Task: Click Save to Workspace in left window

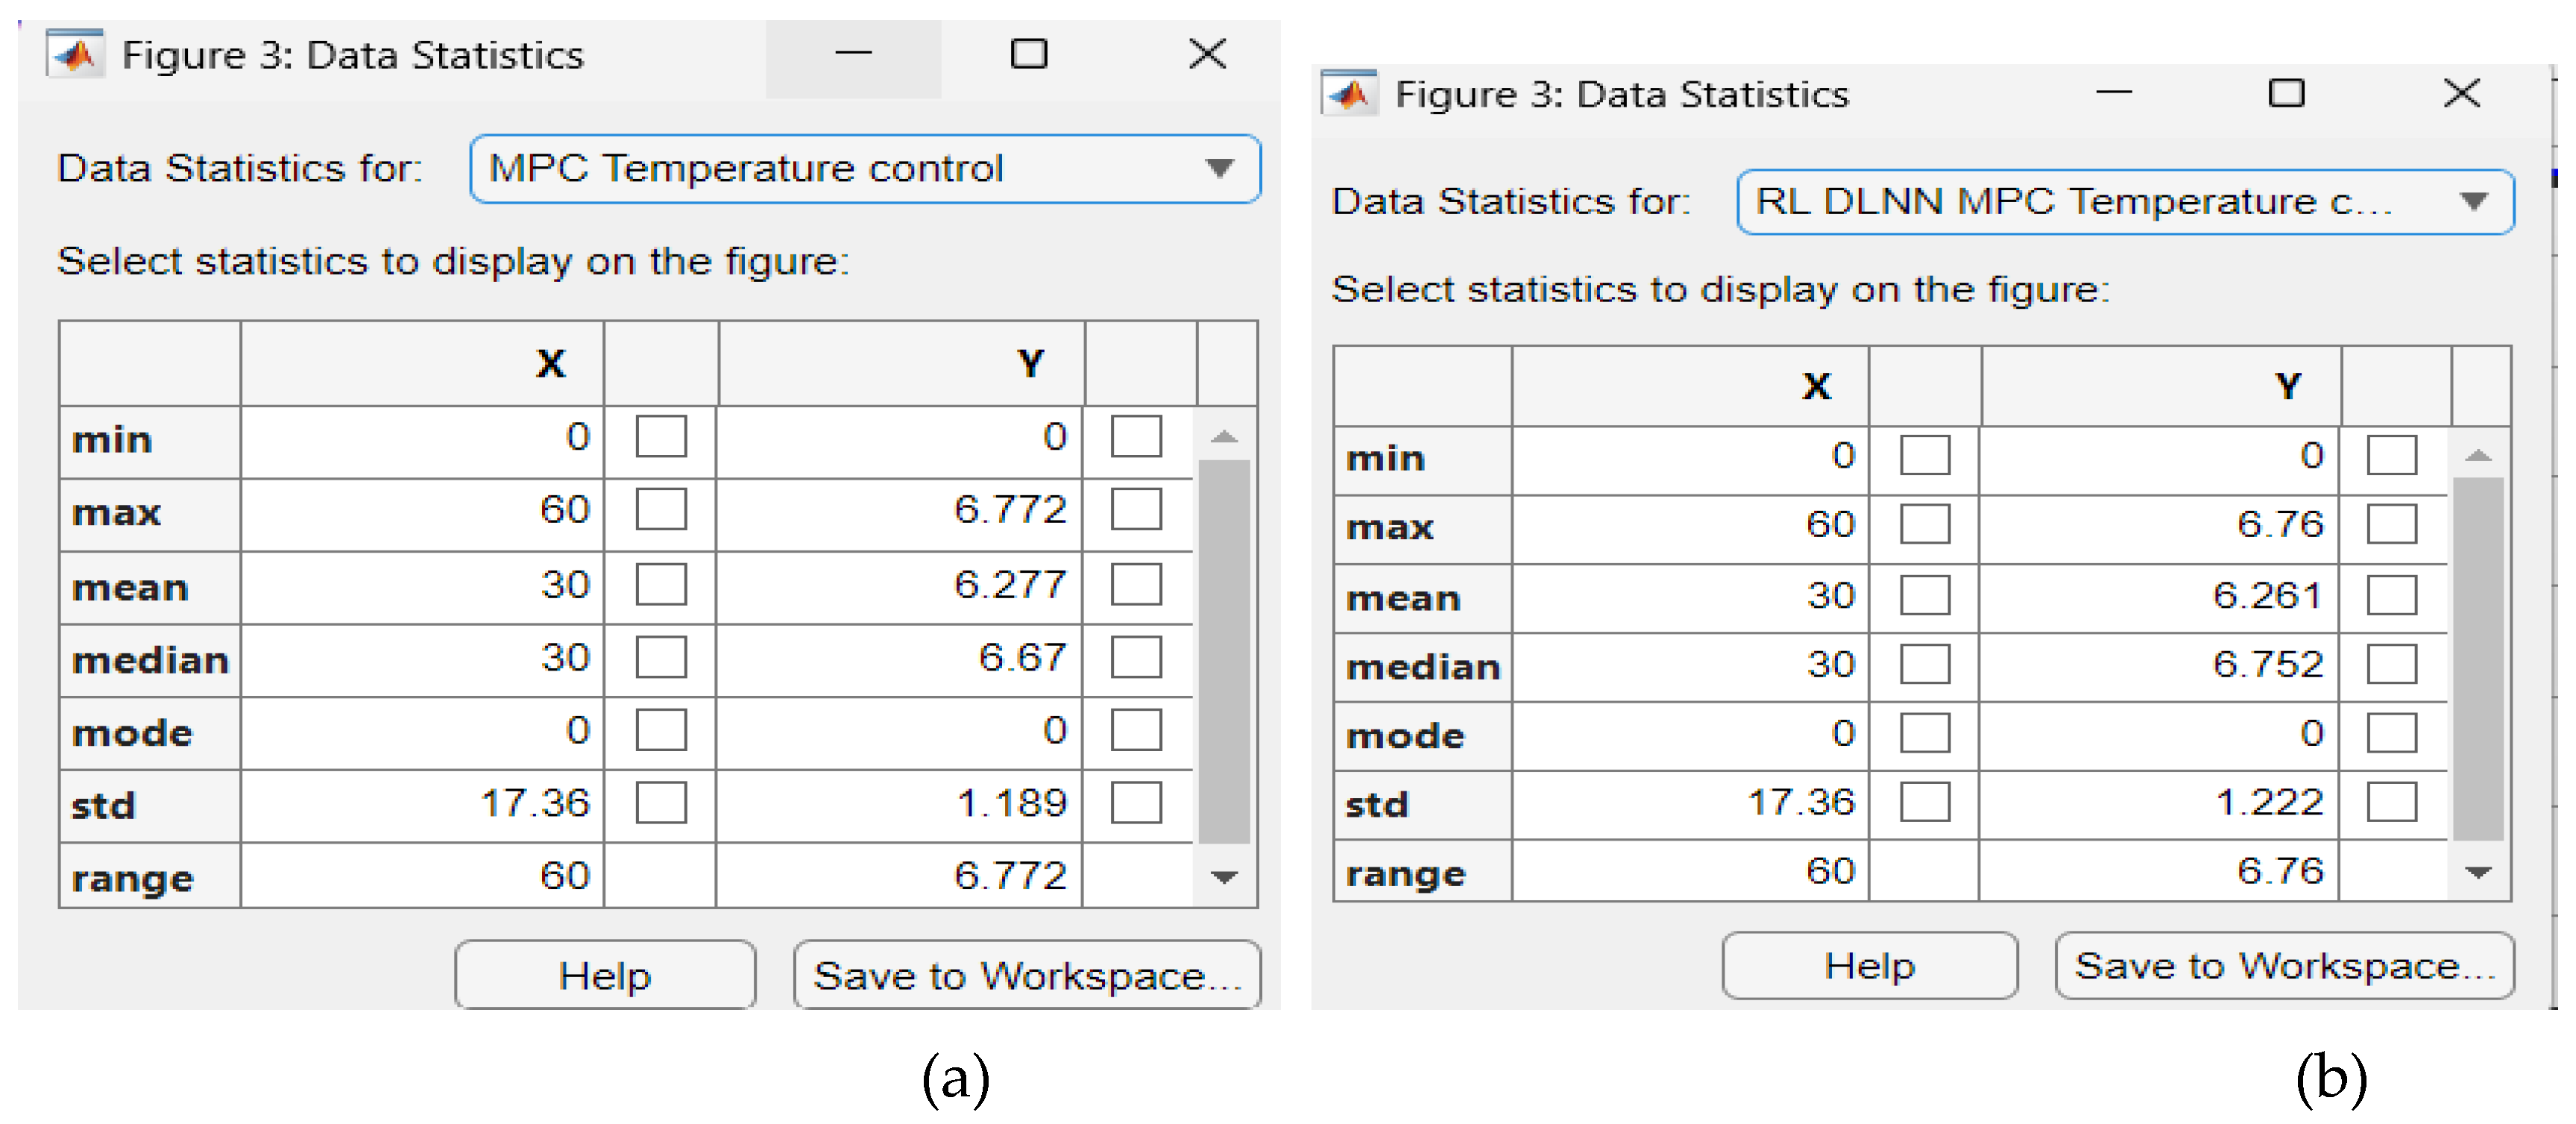Action: [1027, 975]
